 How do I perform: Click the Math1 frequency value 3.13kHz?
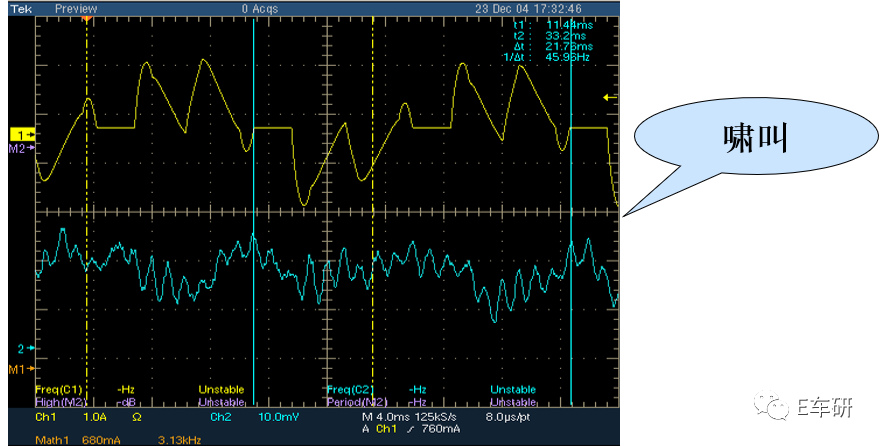pos(181,440)
